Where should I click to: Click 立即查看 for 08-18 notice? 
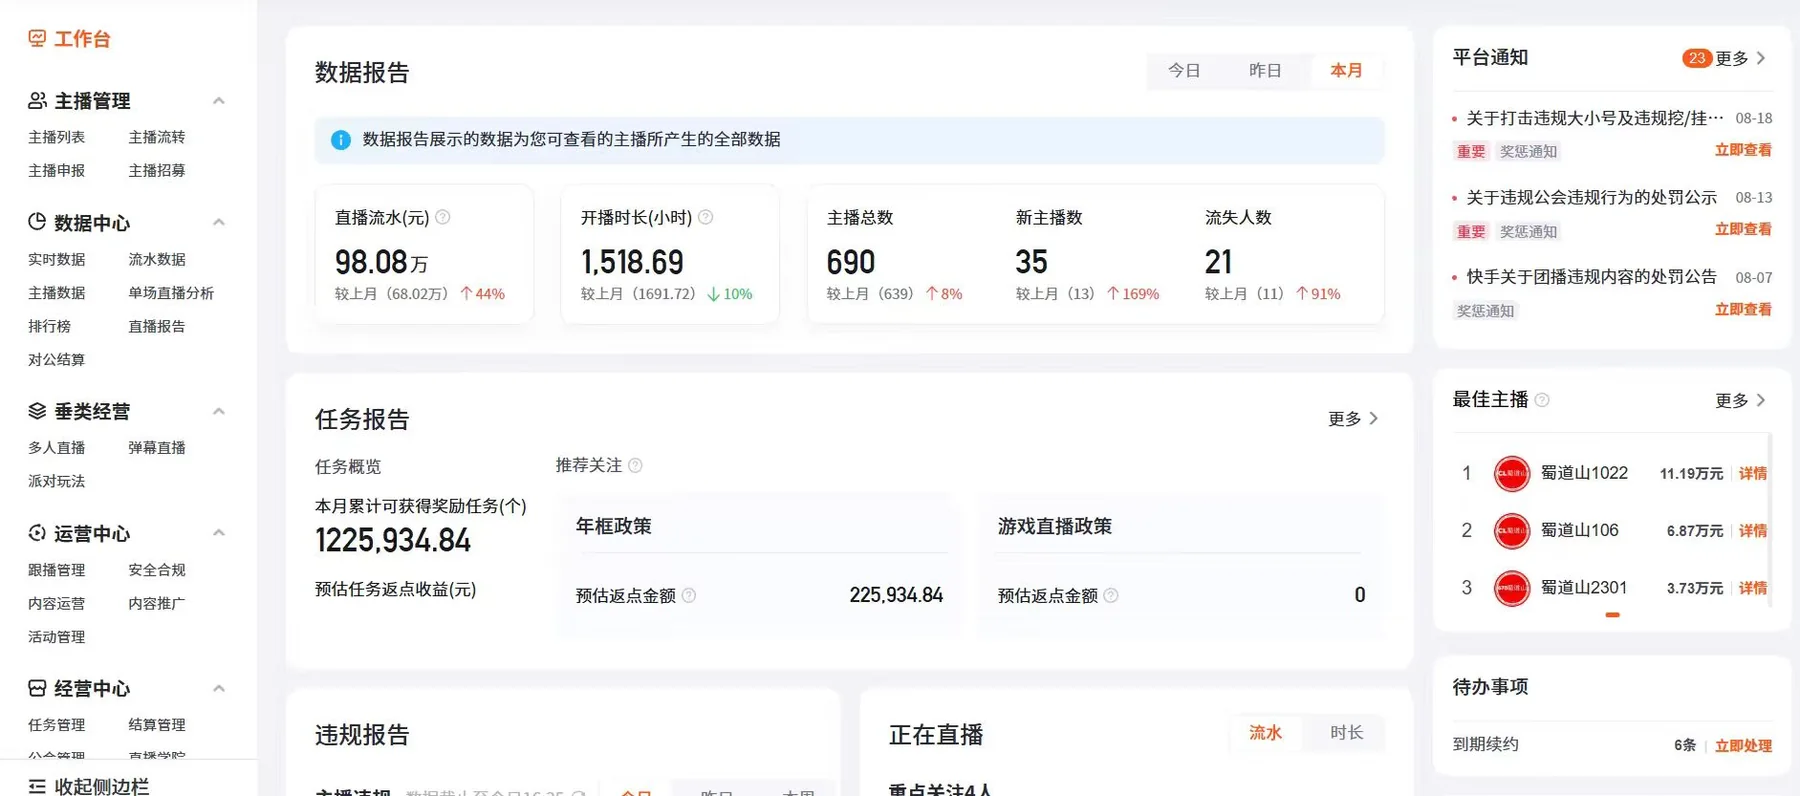click(x=1743, y=150)
